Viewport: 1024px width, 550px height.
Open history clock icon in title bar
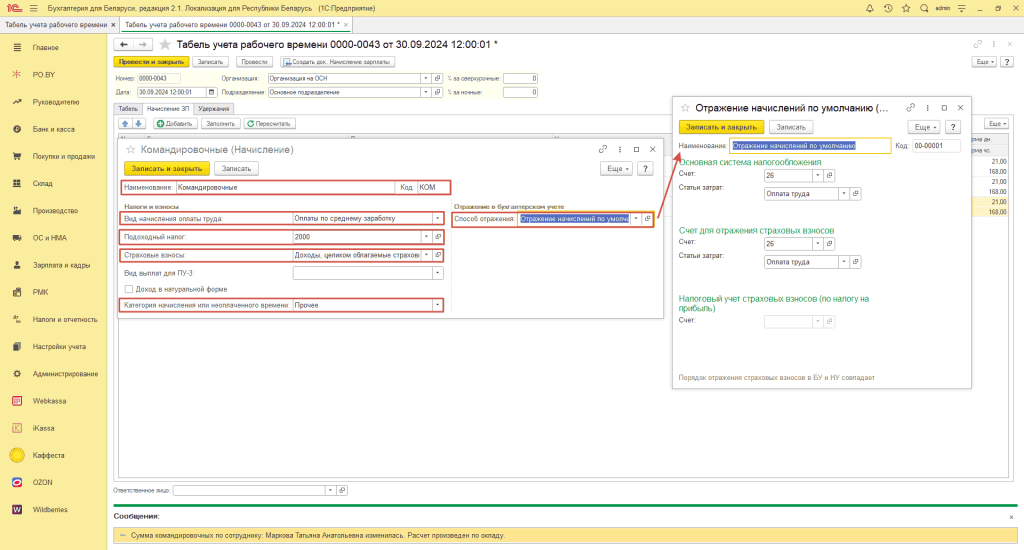888,8
